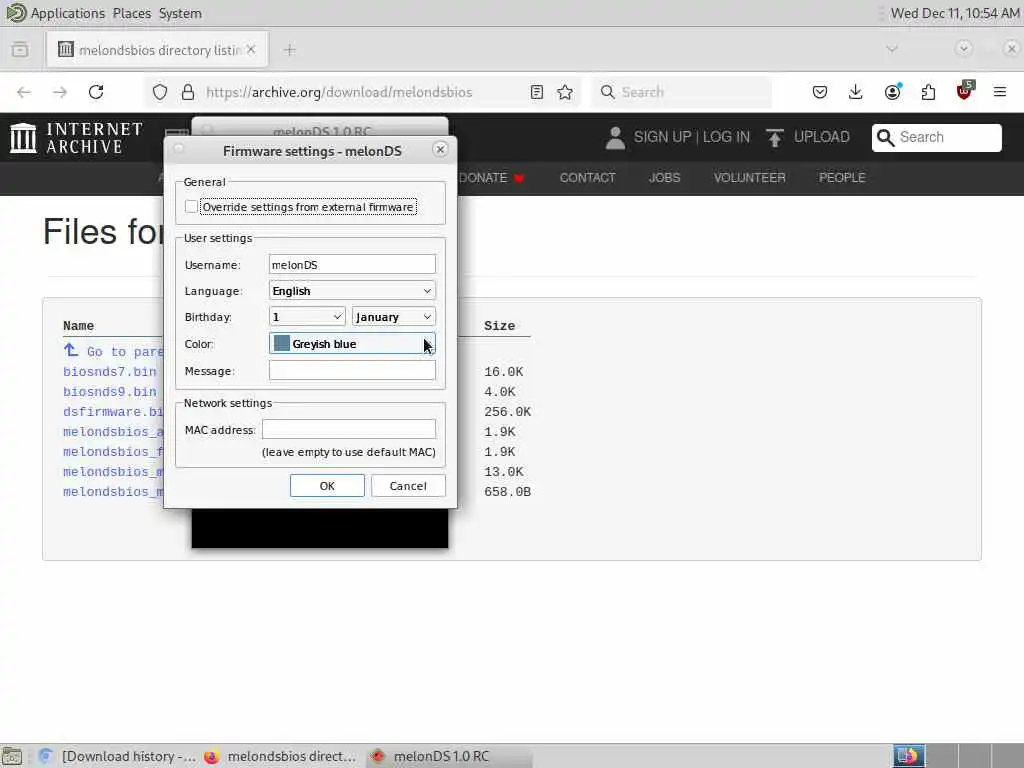This screenshot has height=768, width=1024.
Task: Close the Firmware settings dialog
Action: (x=440, y=150)
